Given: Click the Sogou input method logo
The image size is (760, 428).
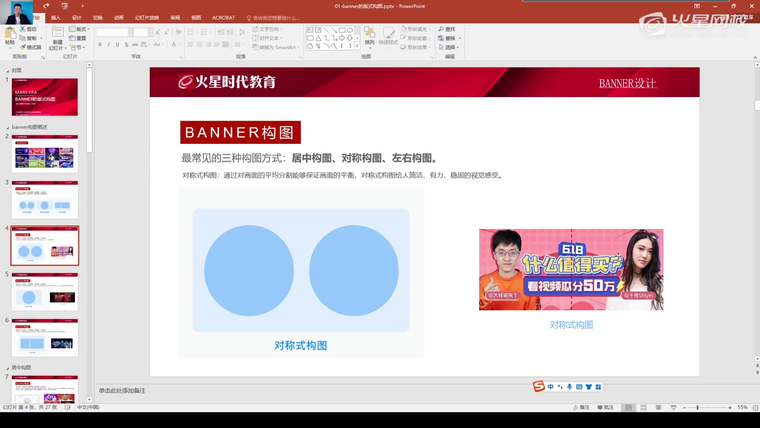Looking at the screenshot, I should [x=538, y=387].
